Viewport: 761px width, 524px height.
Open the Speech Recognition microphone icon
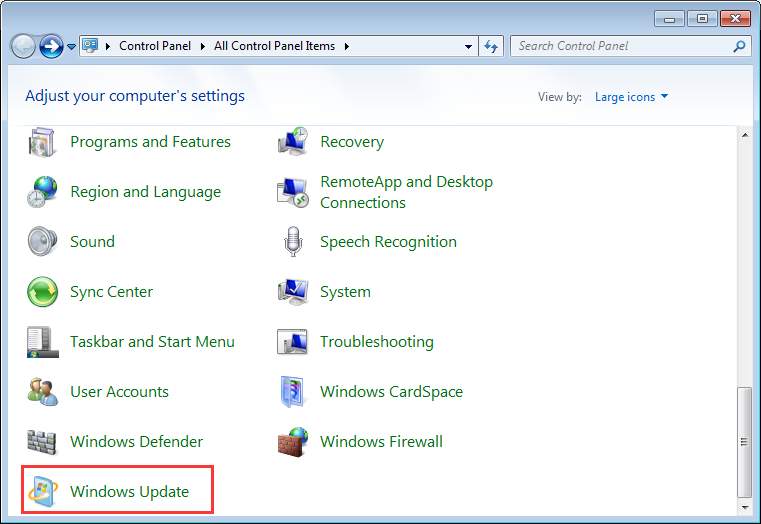(x=293, y=242)
